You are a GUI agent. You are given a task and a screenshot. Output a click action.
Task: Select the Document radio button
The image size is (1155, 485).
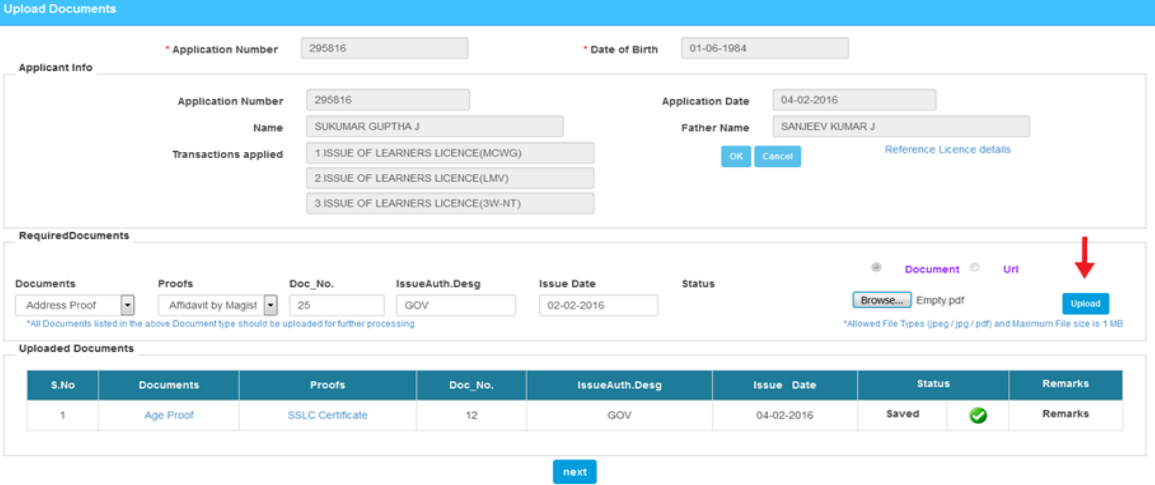[x=877, y=268]
